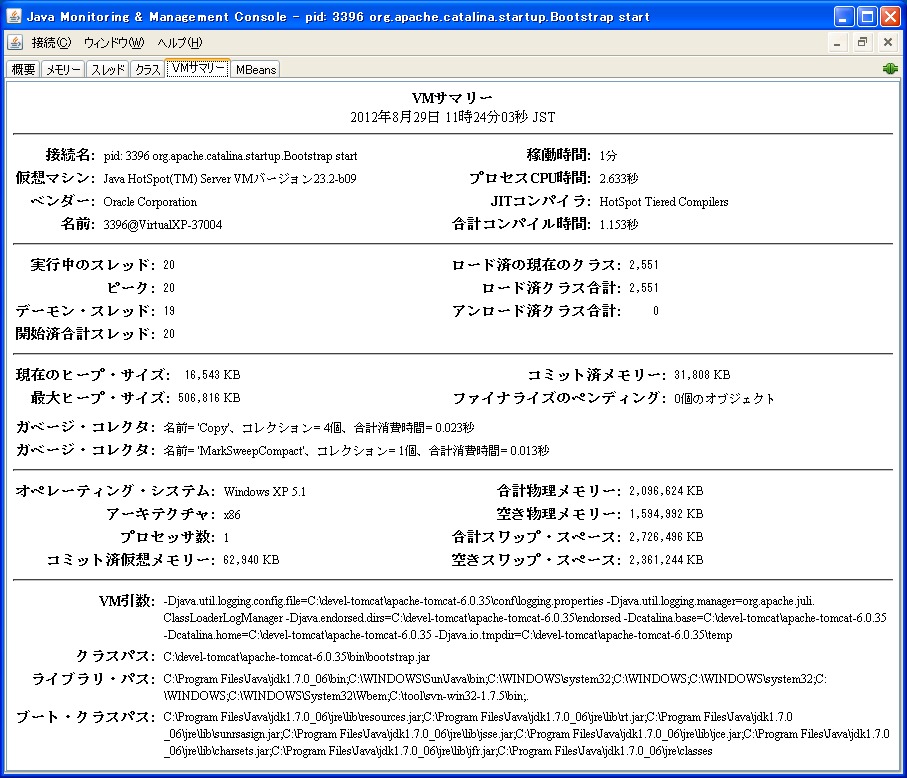The height and width of the screenshot is (778, 907).
Task: Click the committed virtual memory 62,940 KB
Action: 251,560
